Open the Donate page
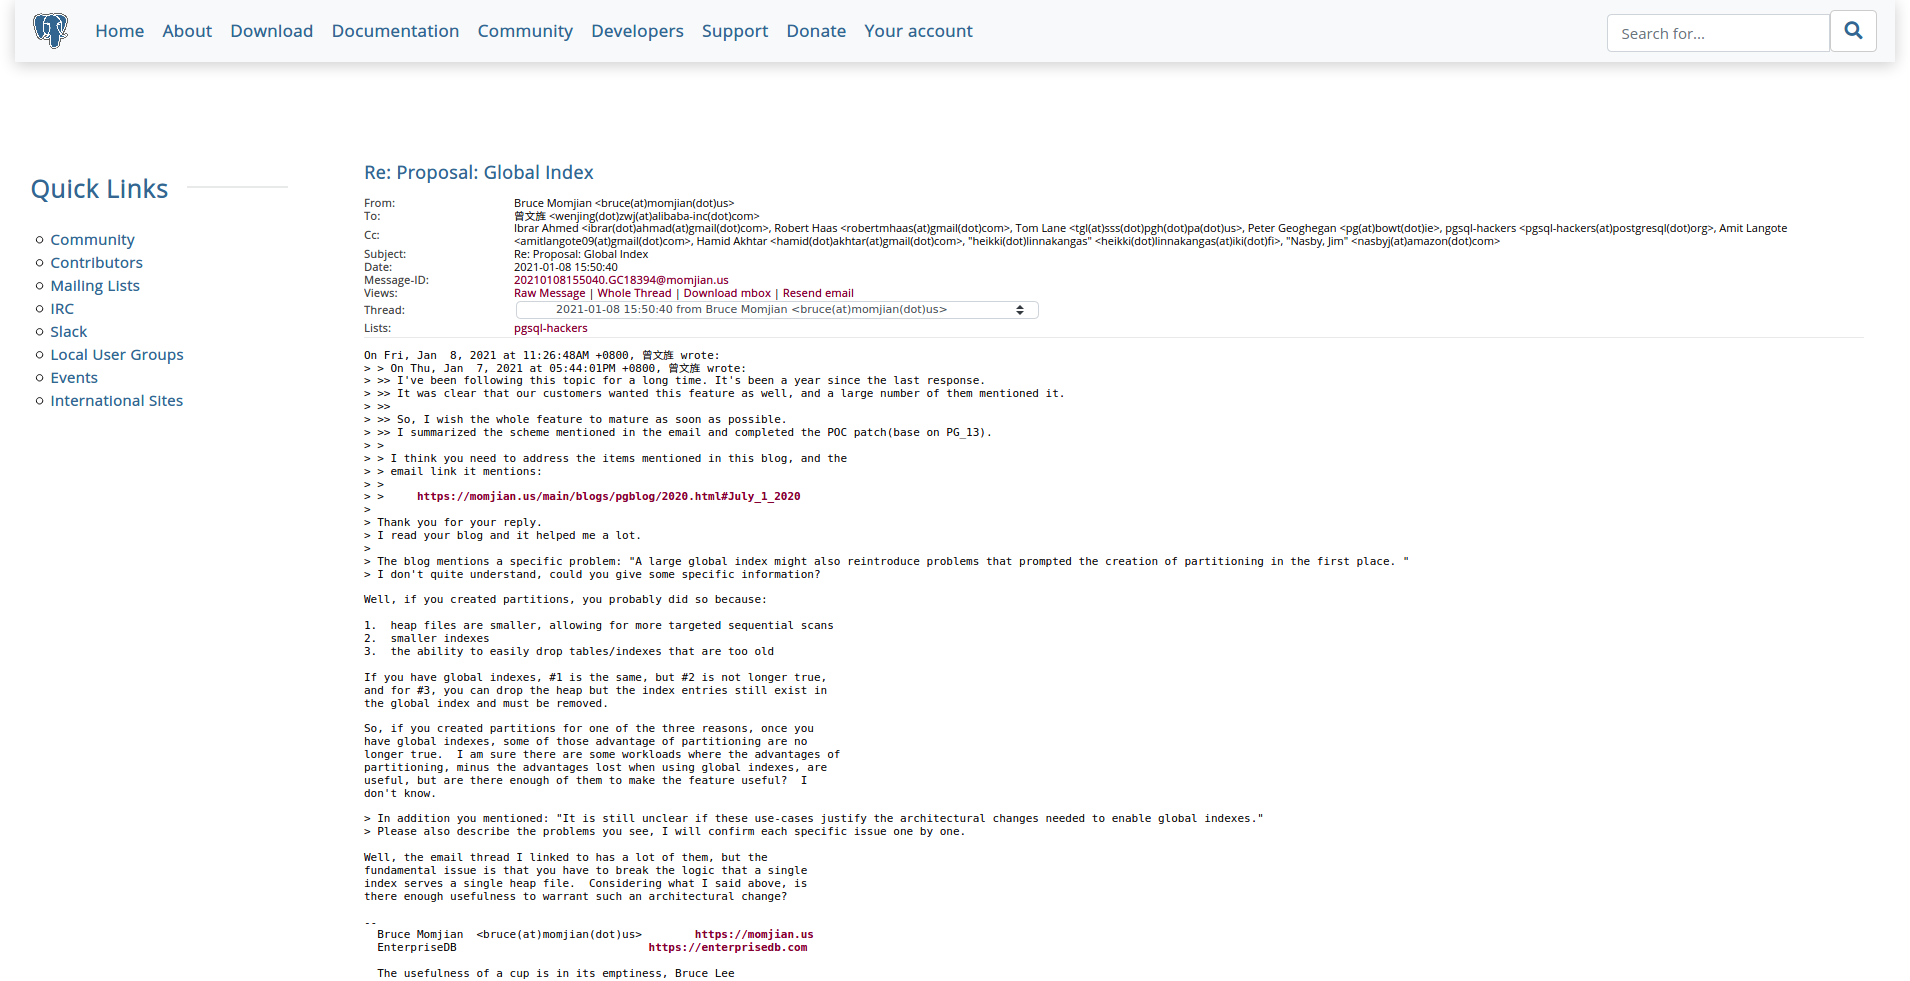 [816, 31]
